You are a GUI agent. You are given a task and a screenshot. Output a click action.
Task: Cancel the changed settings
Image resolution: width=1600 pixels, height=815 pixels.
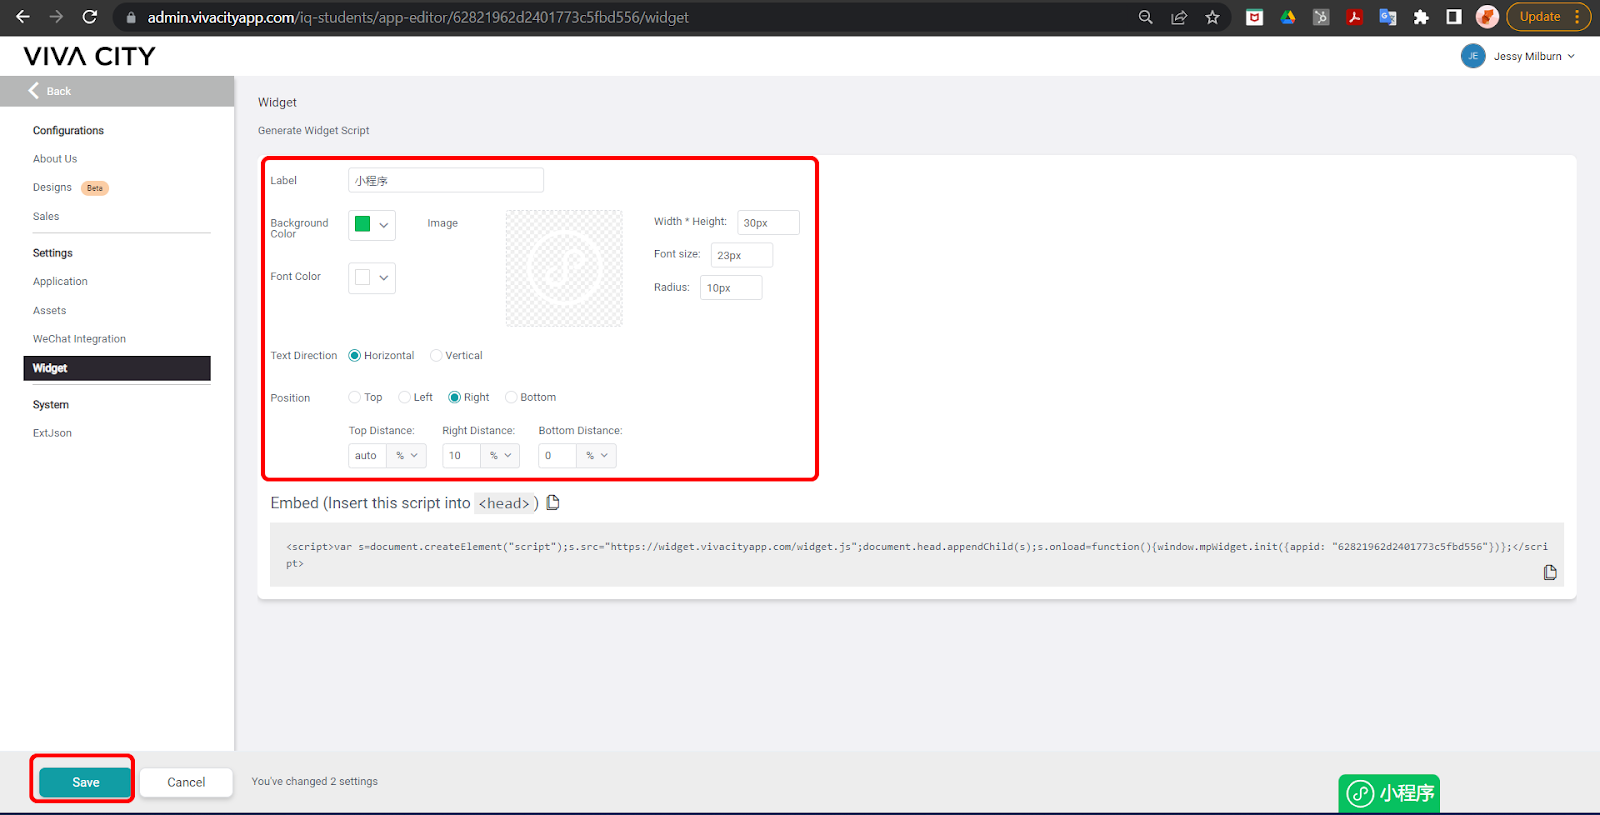click(x=186, y=782)
